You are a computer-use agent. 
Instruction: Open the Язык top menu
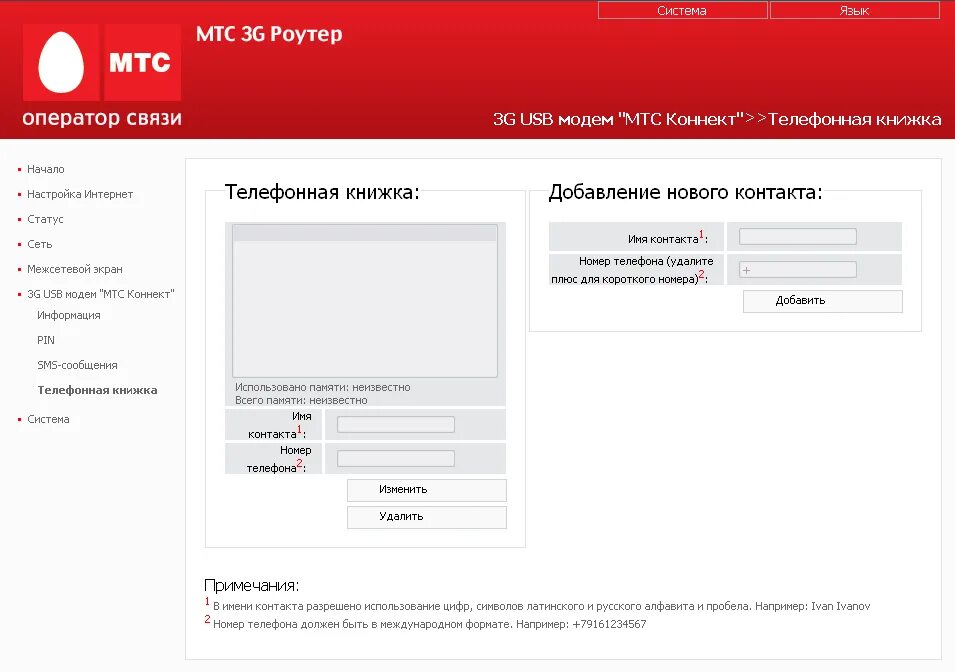tap(855, 10)
